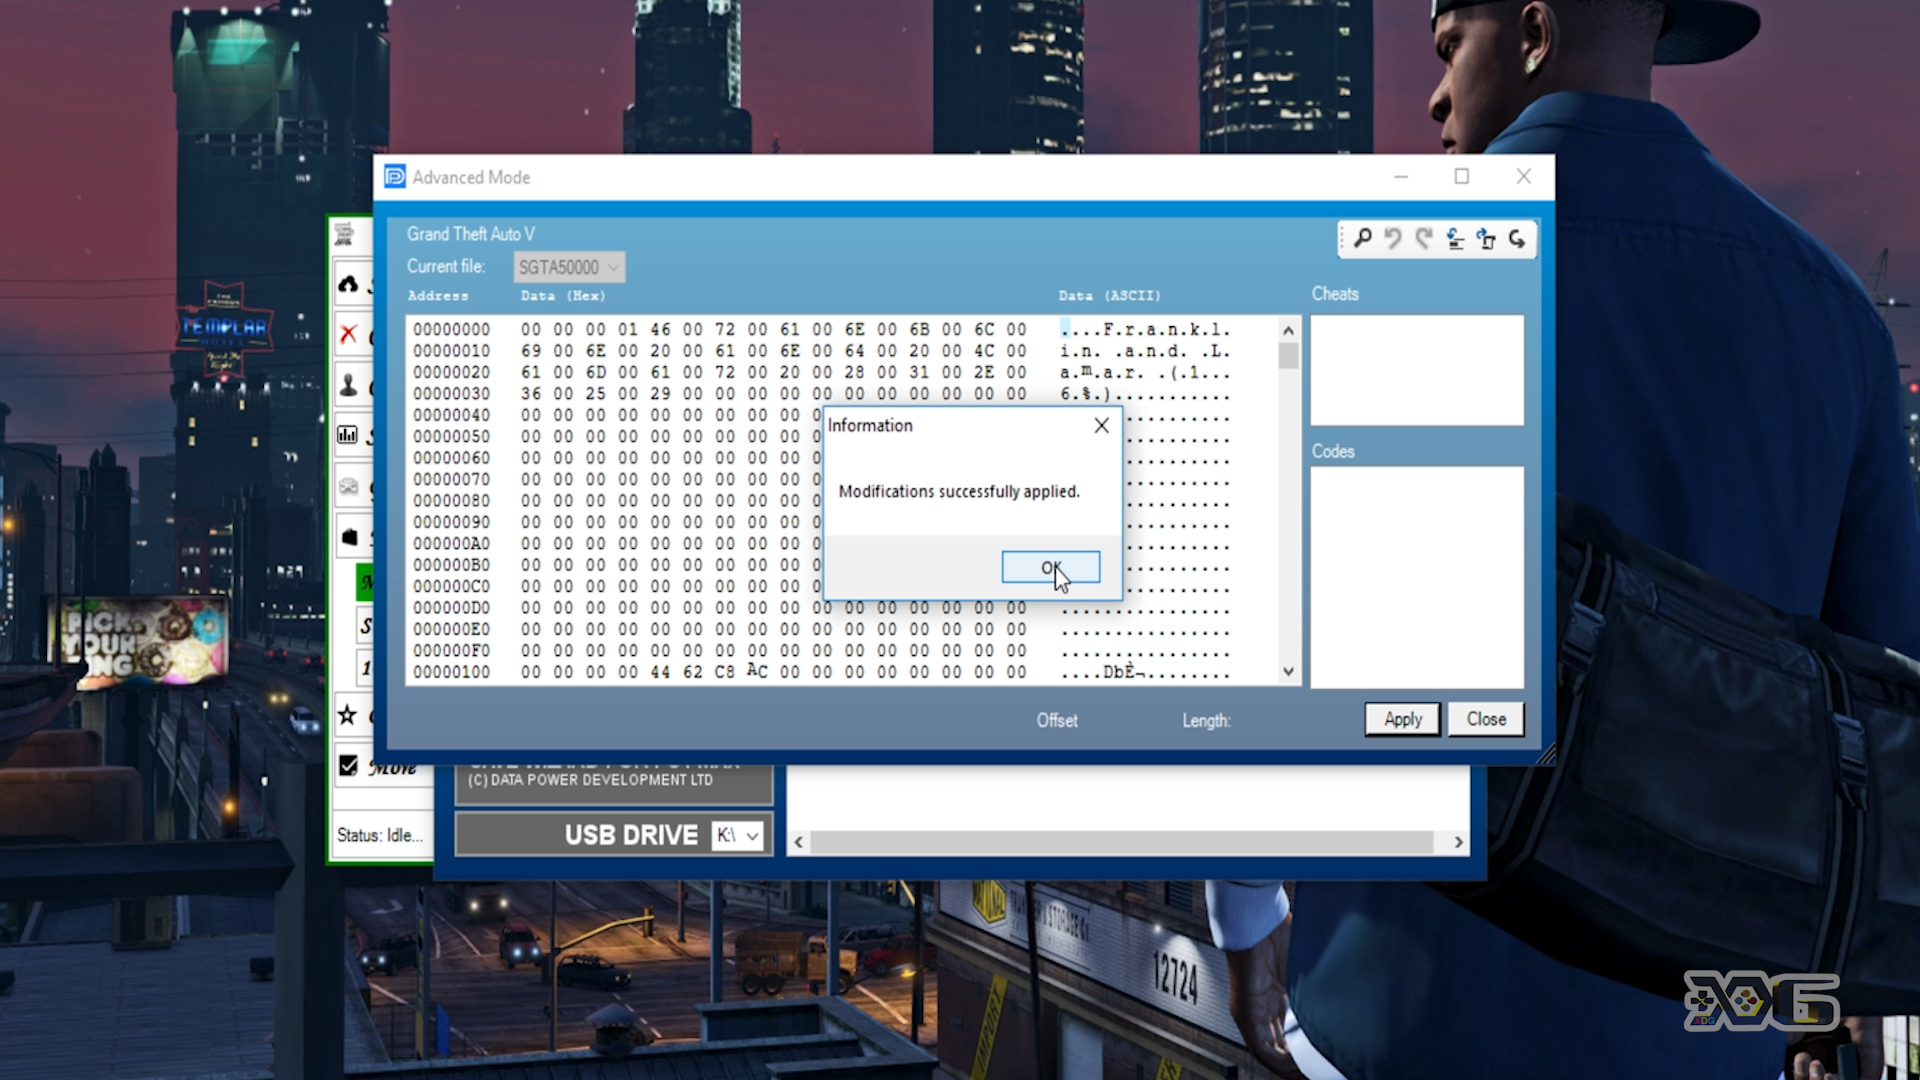Image resolution: width=1920 pixels, height=1080 pixels.
Task: Select the profile/character icon in sidebar
Action: pyautogui.click(x=349, y=384)
